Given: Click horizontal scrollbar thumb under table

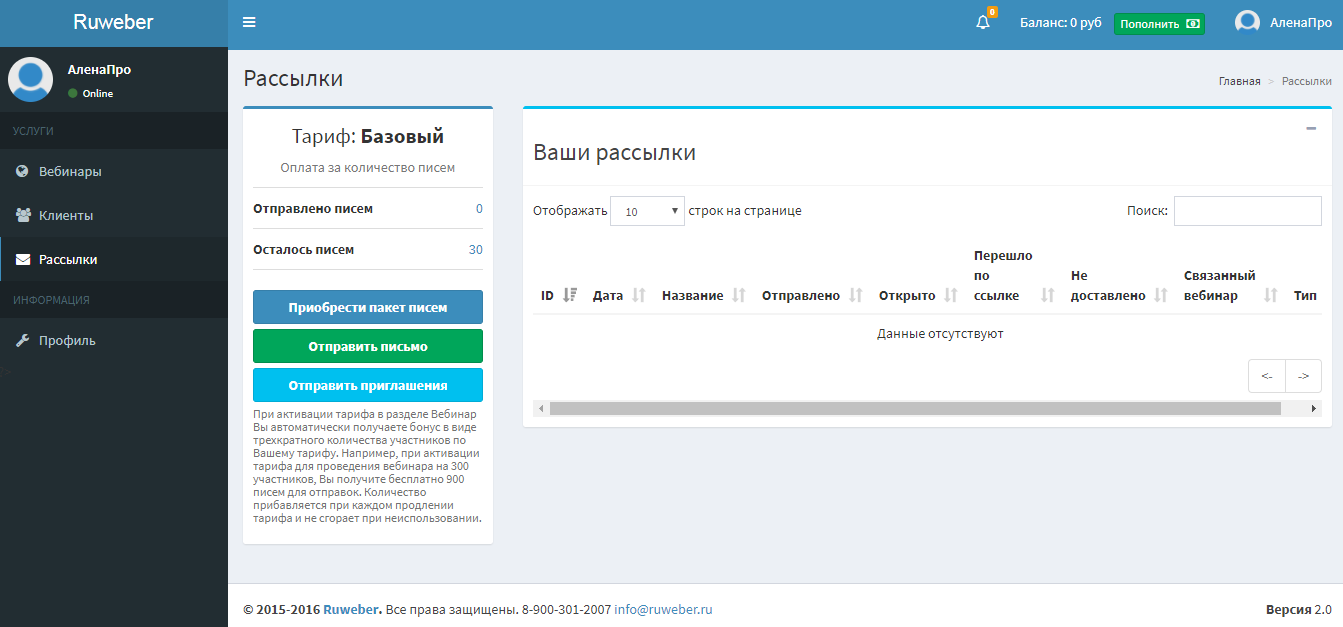Looking at the screenshot, I should pyautogui.click(x=915, y=408).
